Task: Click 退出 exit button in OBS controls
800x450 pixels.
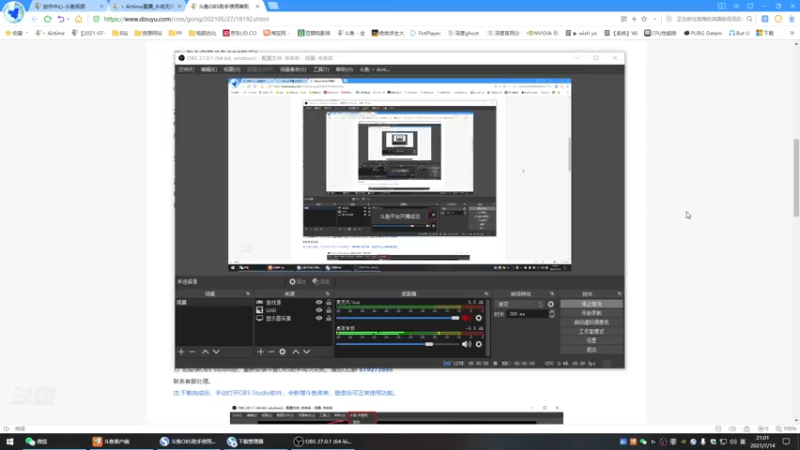Action: click(591, 349)
